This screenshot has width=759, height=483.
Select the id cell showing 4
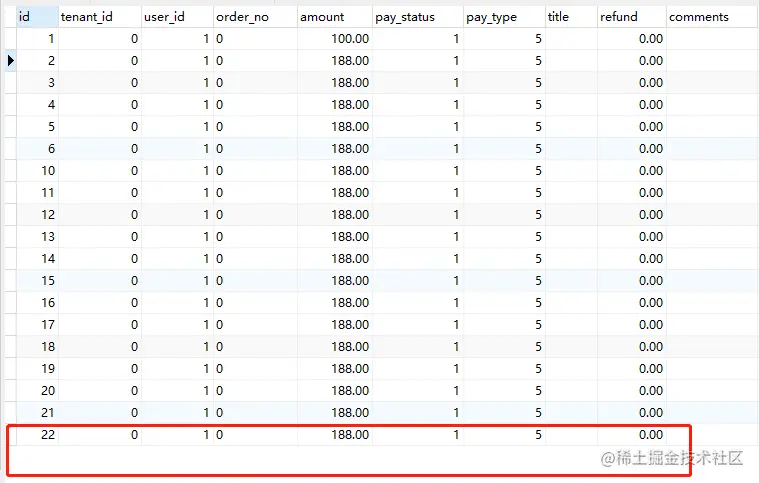(37, 105)
